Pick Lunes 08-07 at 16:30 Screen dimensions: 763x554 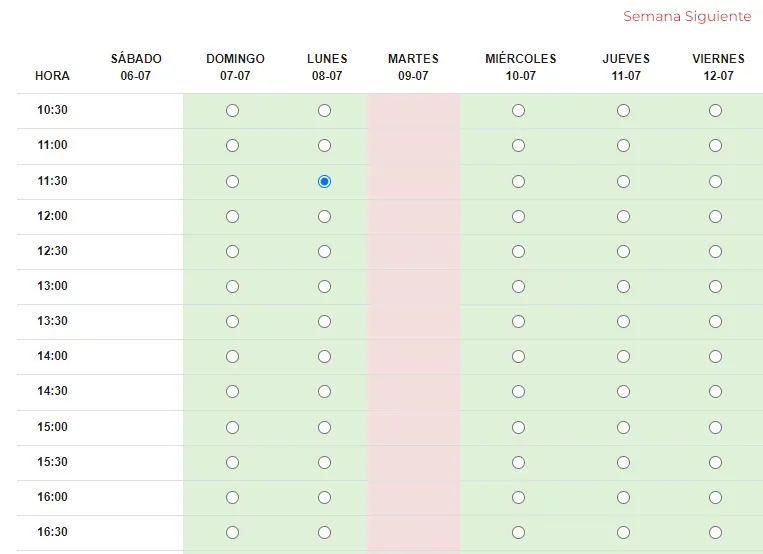pyautogui.click(x=324, y=532)
